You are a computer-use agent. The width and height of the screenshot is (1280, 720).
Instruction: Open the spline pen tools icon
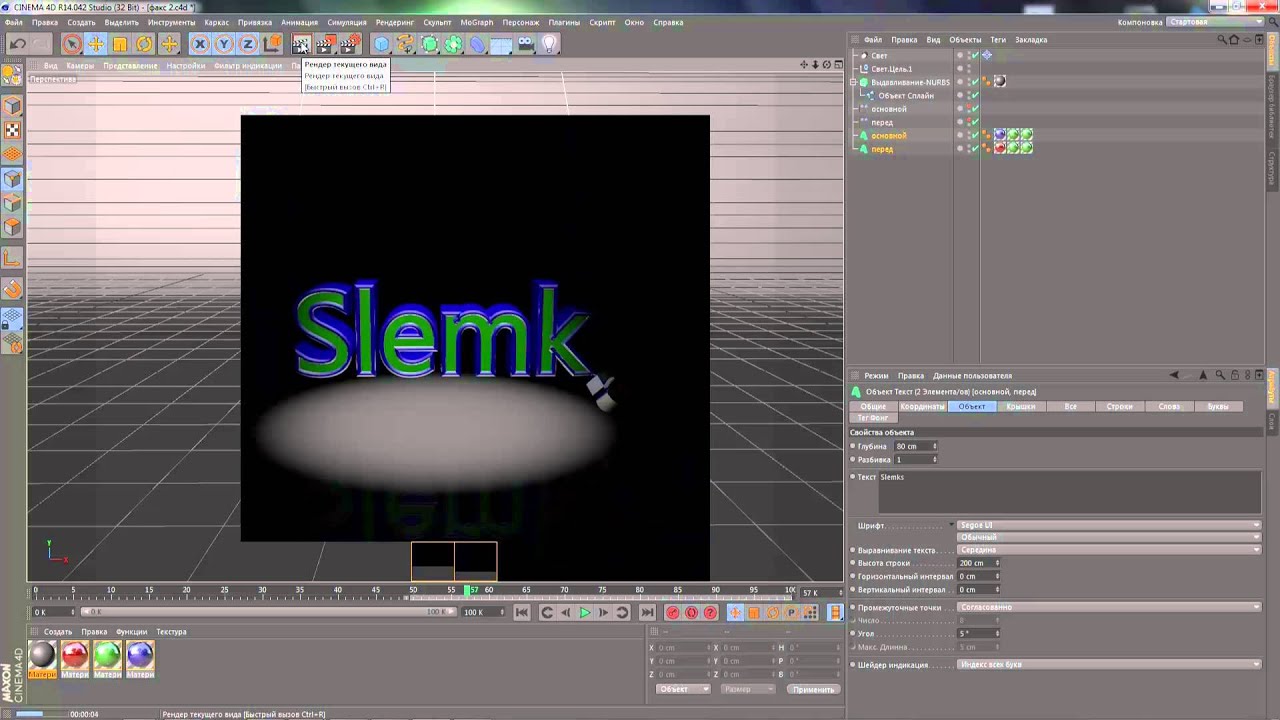[405, 44]
